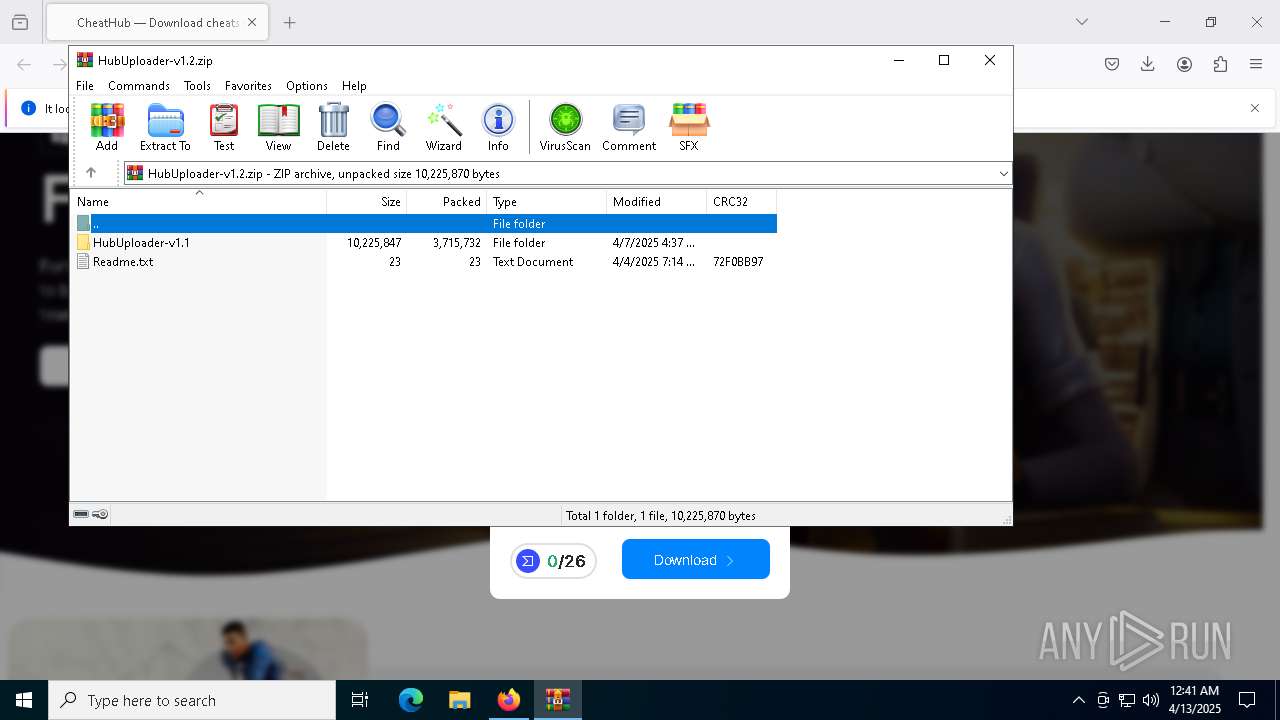Open a new Firefox tab
Screen dimensions: 1280x720
tap(290, 22)
